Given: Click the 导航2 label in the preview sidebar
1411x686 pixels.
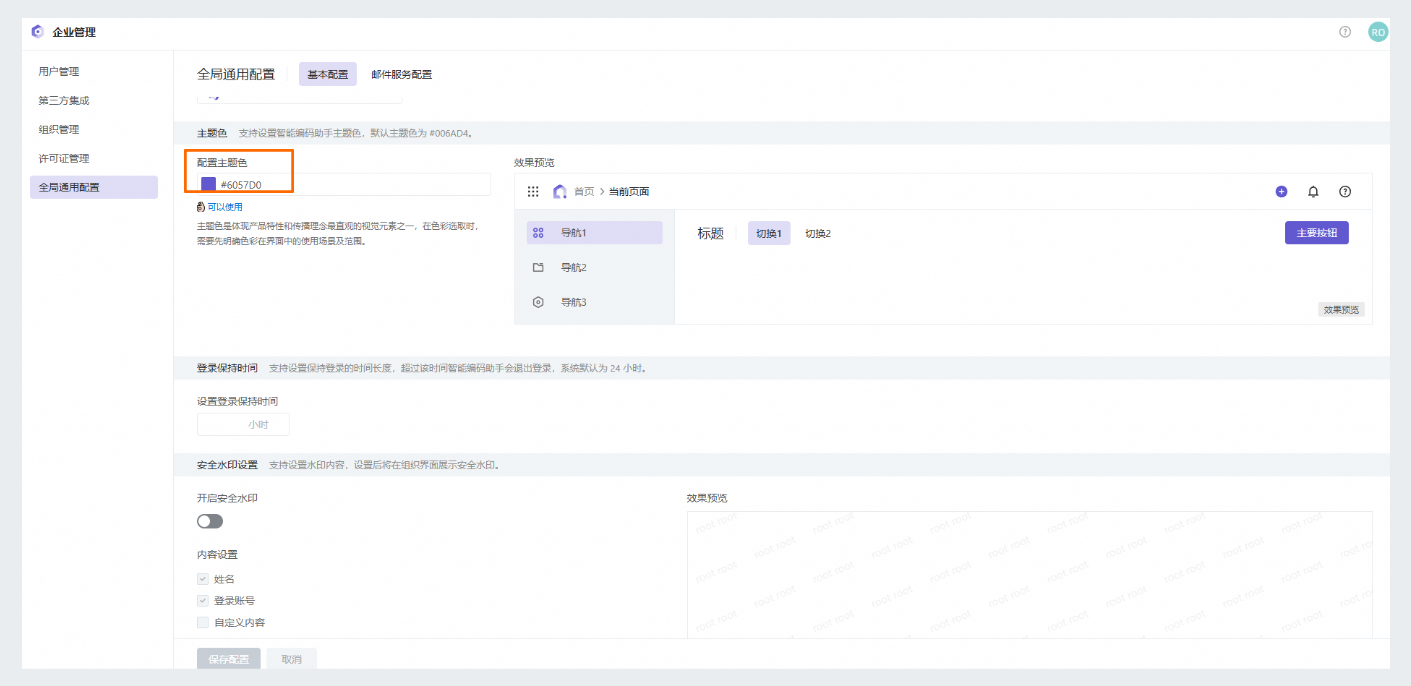Looking at the screenshot, I should coord(573,268).
